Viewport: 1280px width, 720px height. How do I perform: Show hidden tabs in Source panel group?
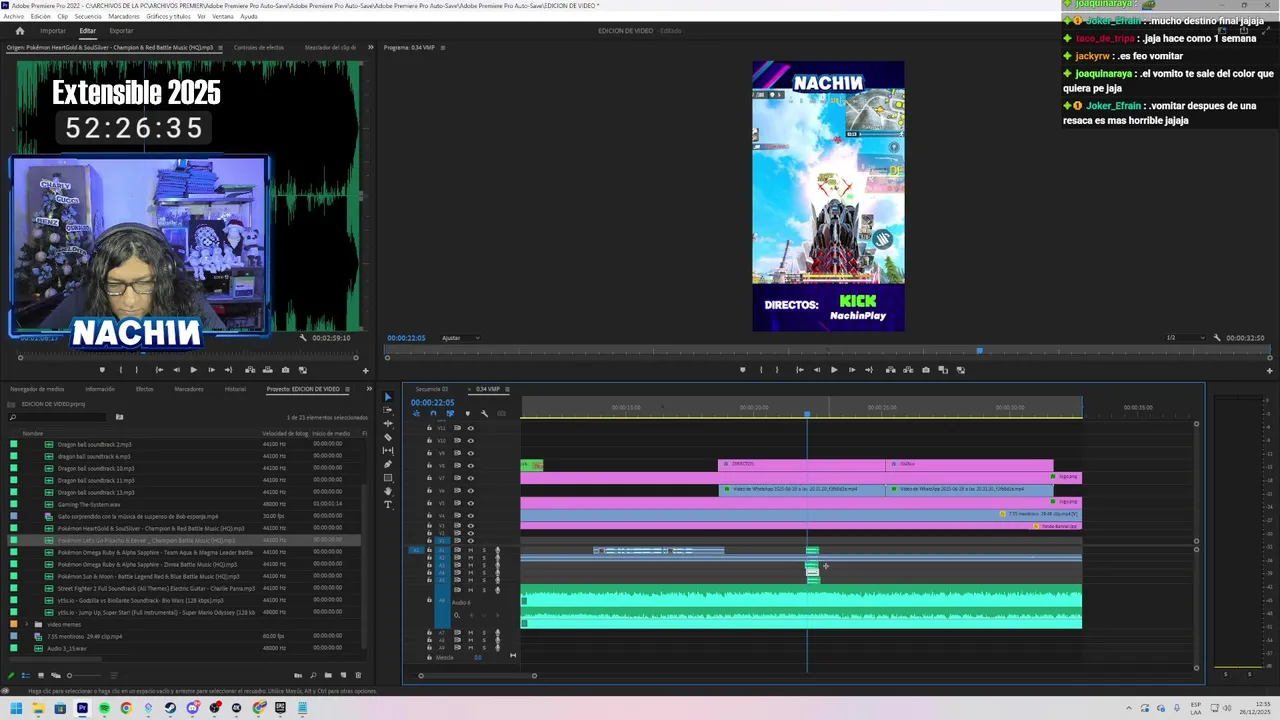[370, 47]
